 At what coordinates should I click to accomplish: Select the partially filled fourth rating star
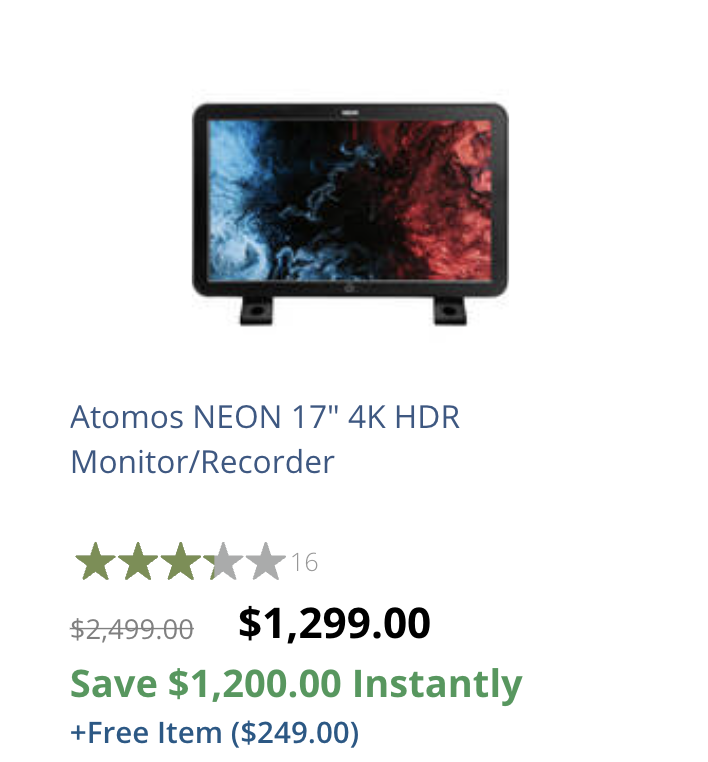tap(223, 561)
